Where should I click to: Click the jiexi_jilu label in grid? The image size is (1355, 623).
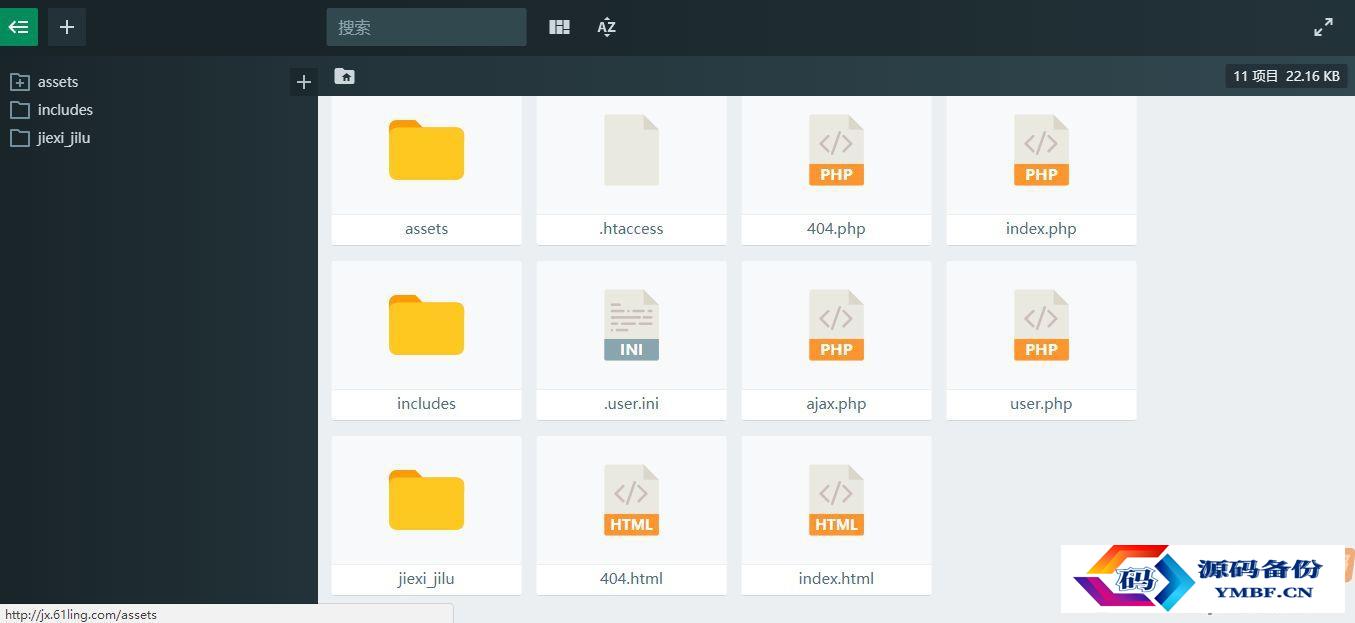coord(426,579)
